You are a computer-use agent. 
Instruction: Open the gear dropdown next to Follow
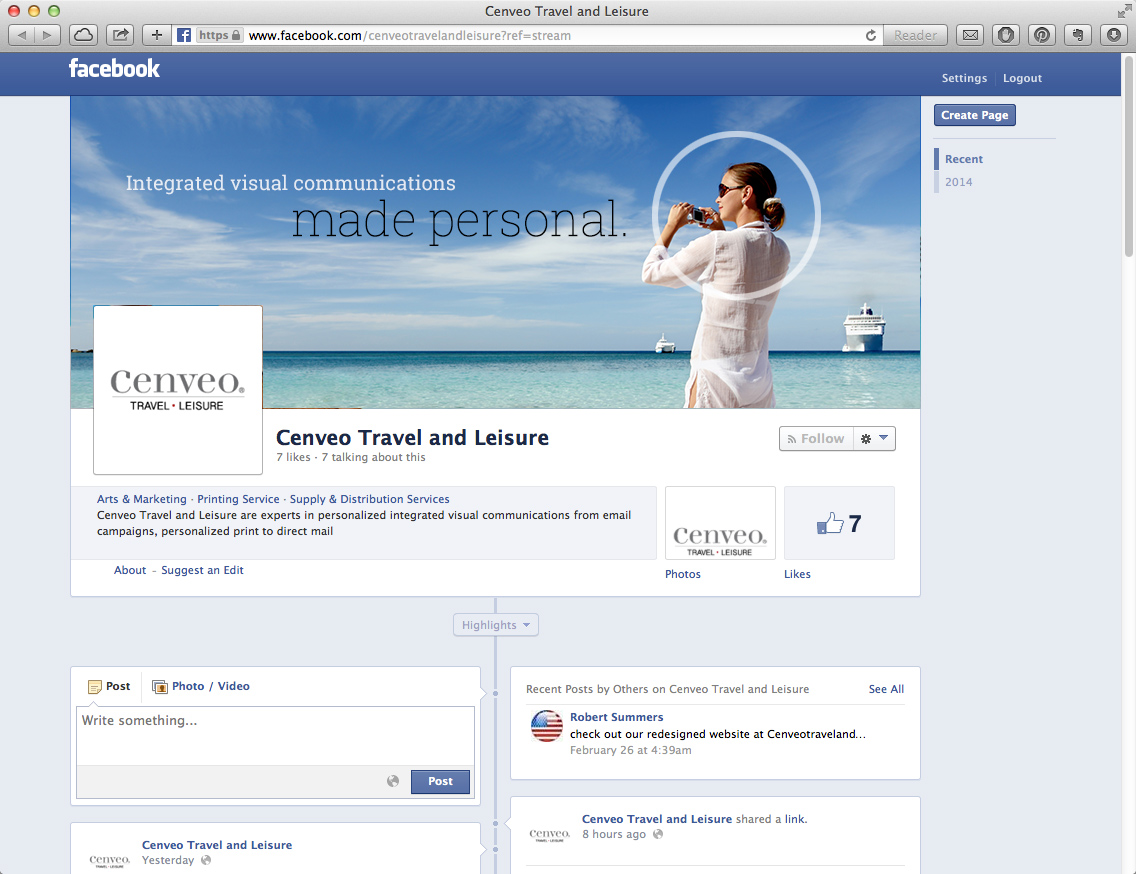tap(874, 438)
